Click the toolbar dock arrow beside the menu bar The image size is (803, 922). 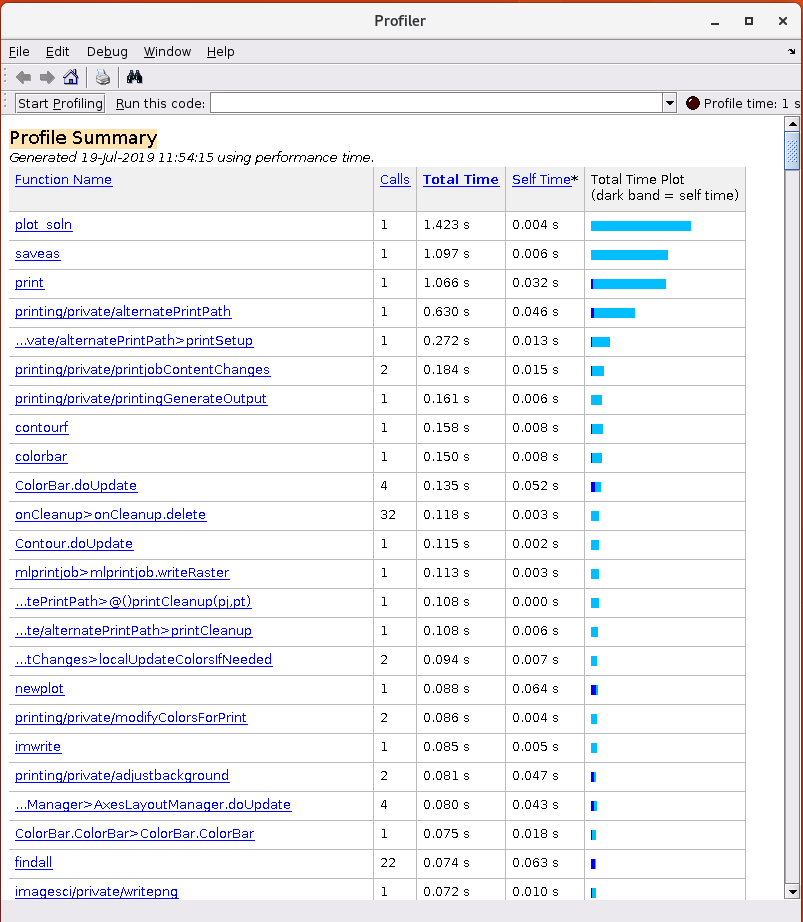pos(791,52)
